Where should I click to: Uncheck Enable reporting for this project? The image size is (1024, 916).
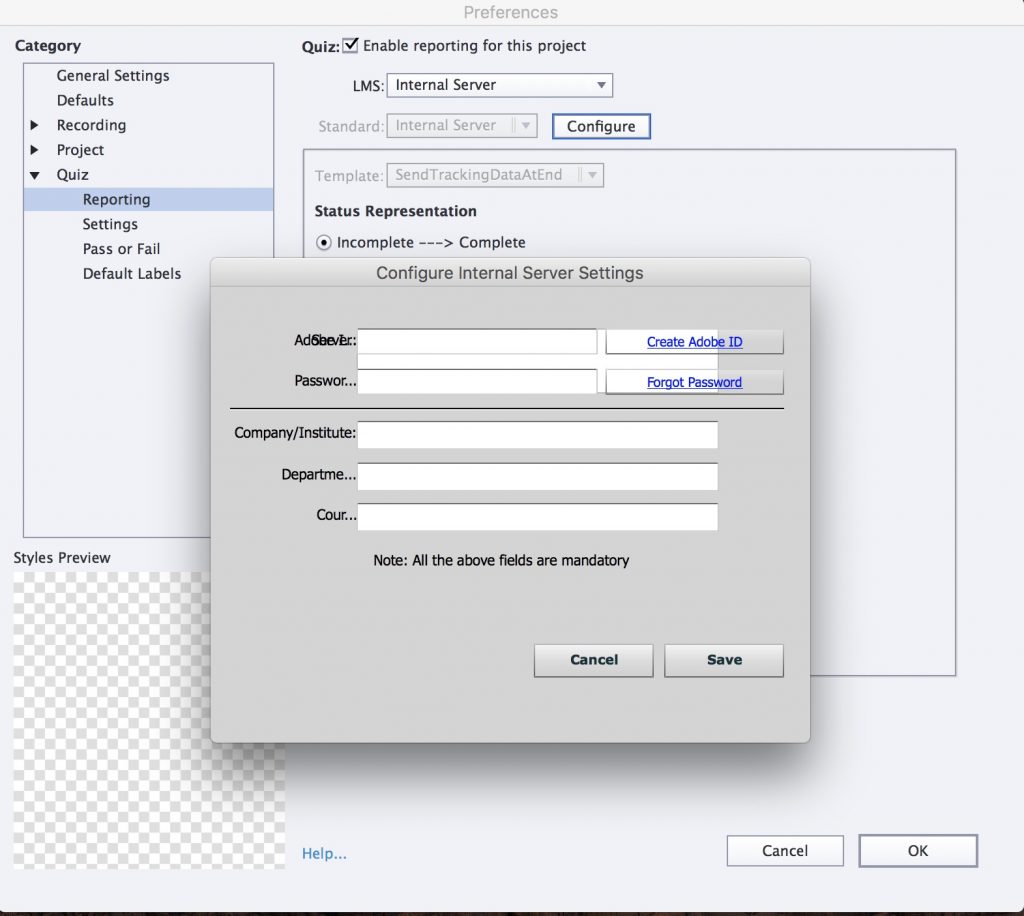pos(351,45)
